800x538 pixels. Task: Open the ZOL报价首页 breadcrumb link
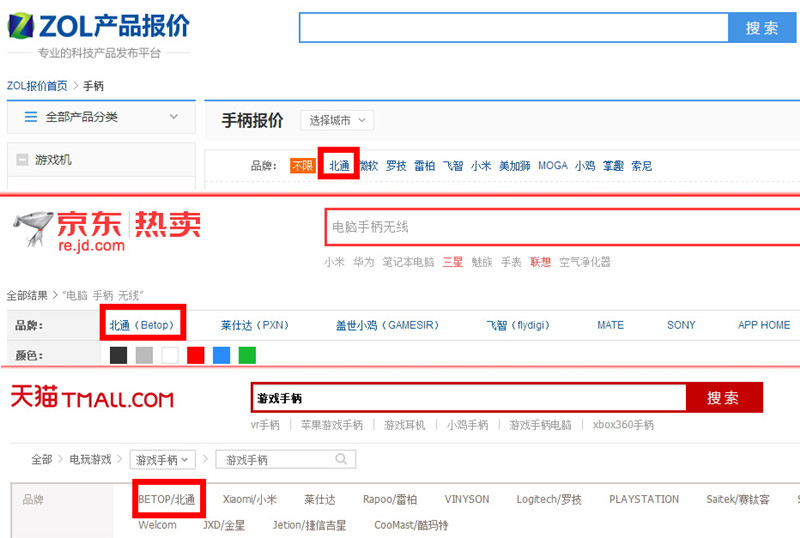[37, 86]
